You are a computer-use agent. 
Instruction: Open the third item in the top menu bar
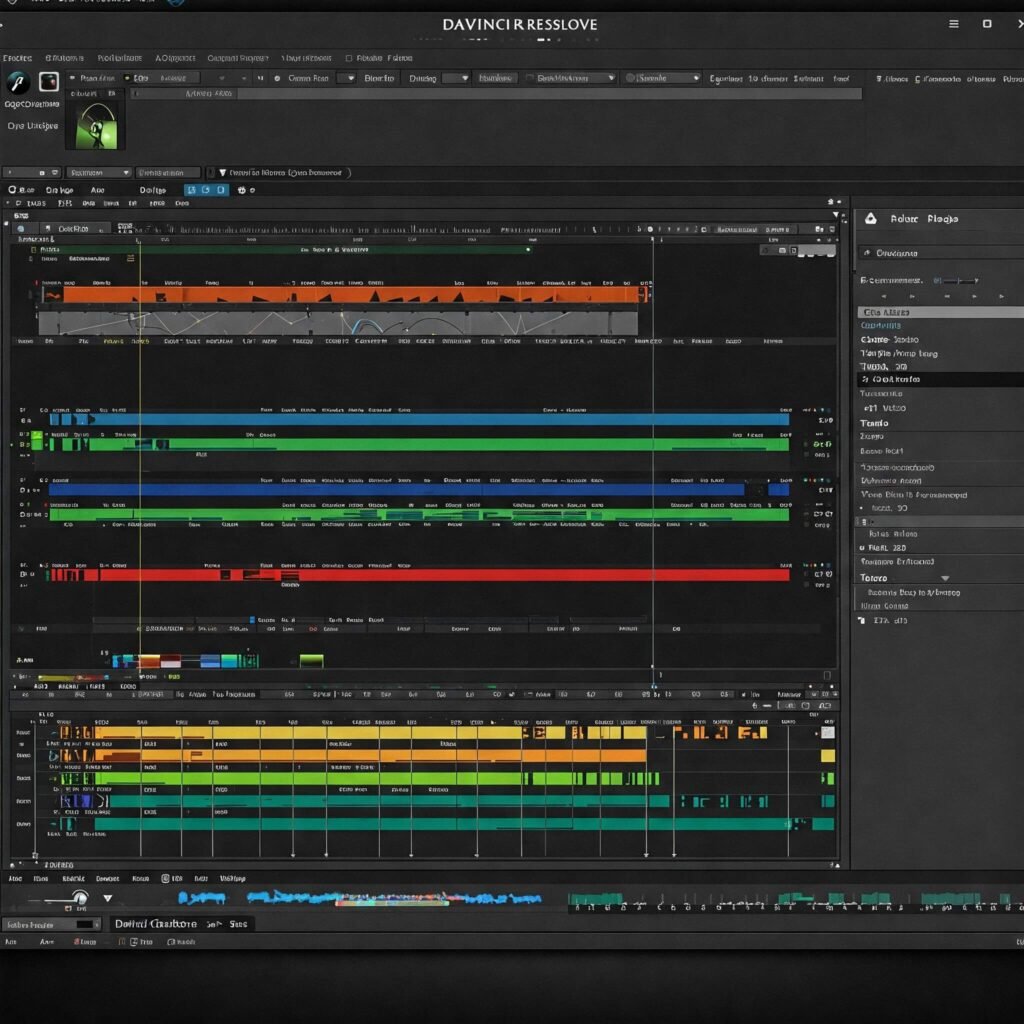(x=120, y=58)
